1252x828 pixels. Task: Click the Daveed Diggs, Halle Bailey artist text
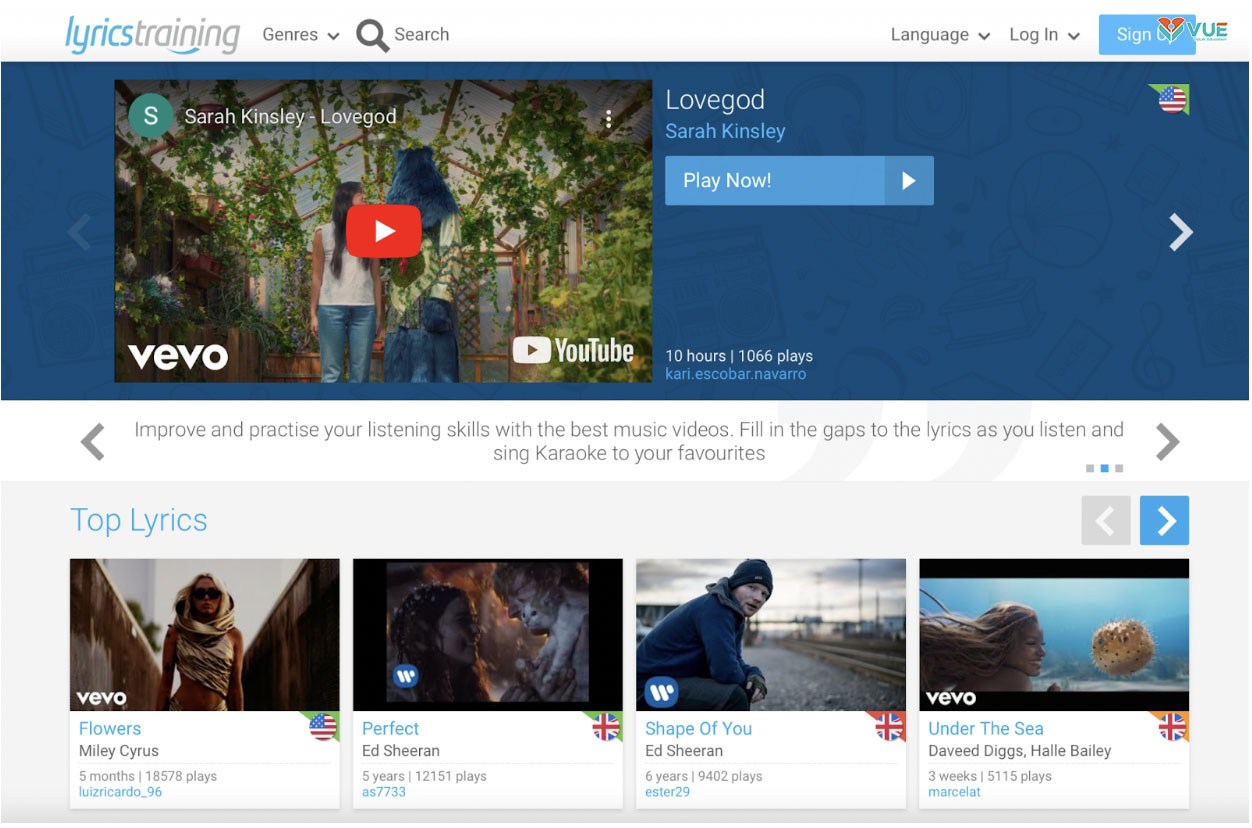1019,751
